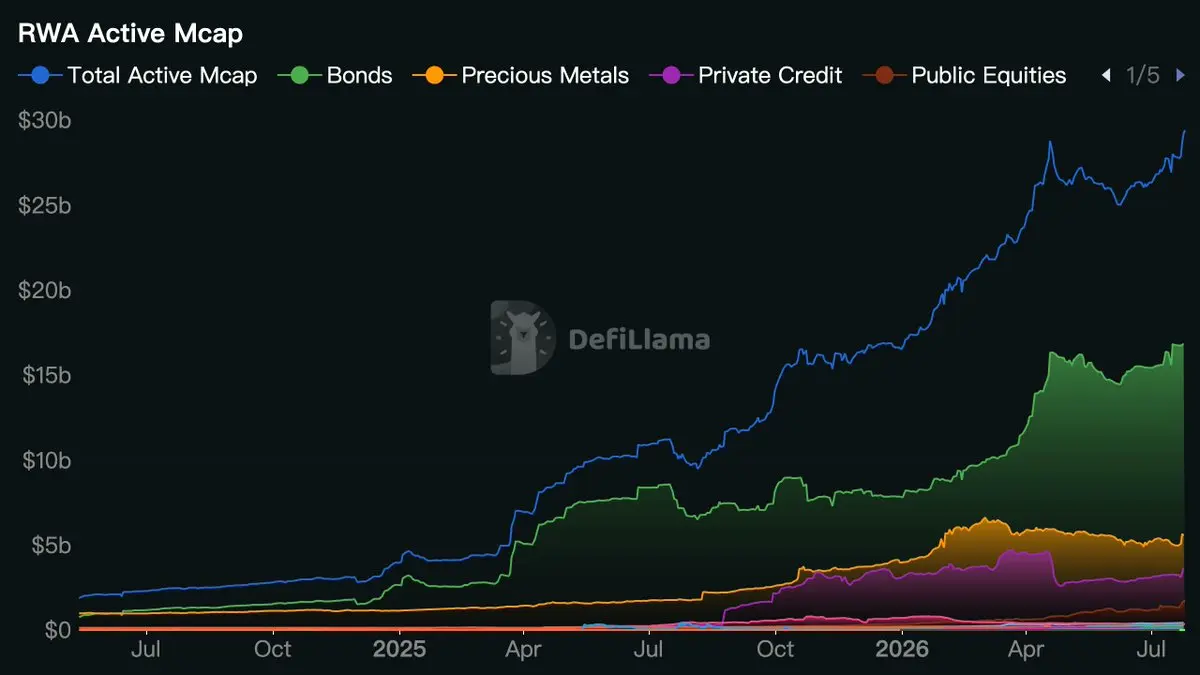Click the purple Private Credit legend marker
The height and width of the screenshot is (675, 1200).
coord(671,75)
